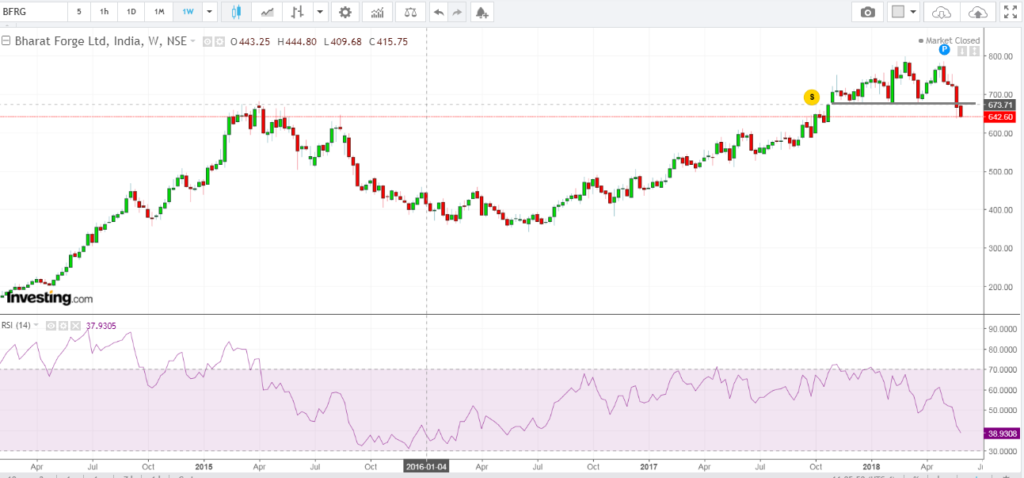The image size is (1024, 478).
Task: Click the 90.0000 RSI axis label
Action: coord(1002,329)
